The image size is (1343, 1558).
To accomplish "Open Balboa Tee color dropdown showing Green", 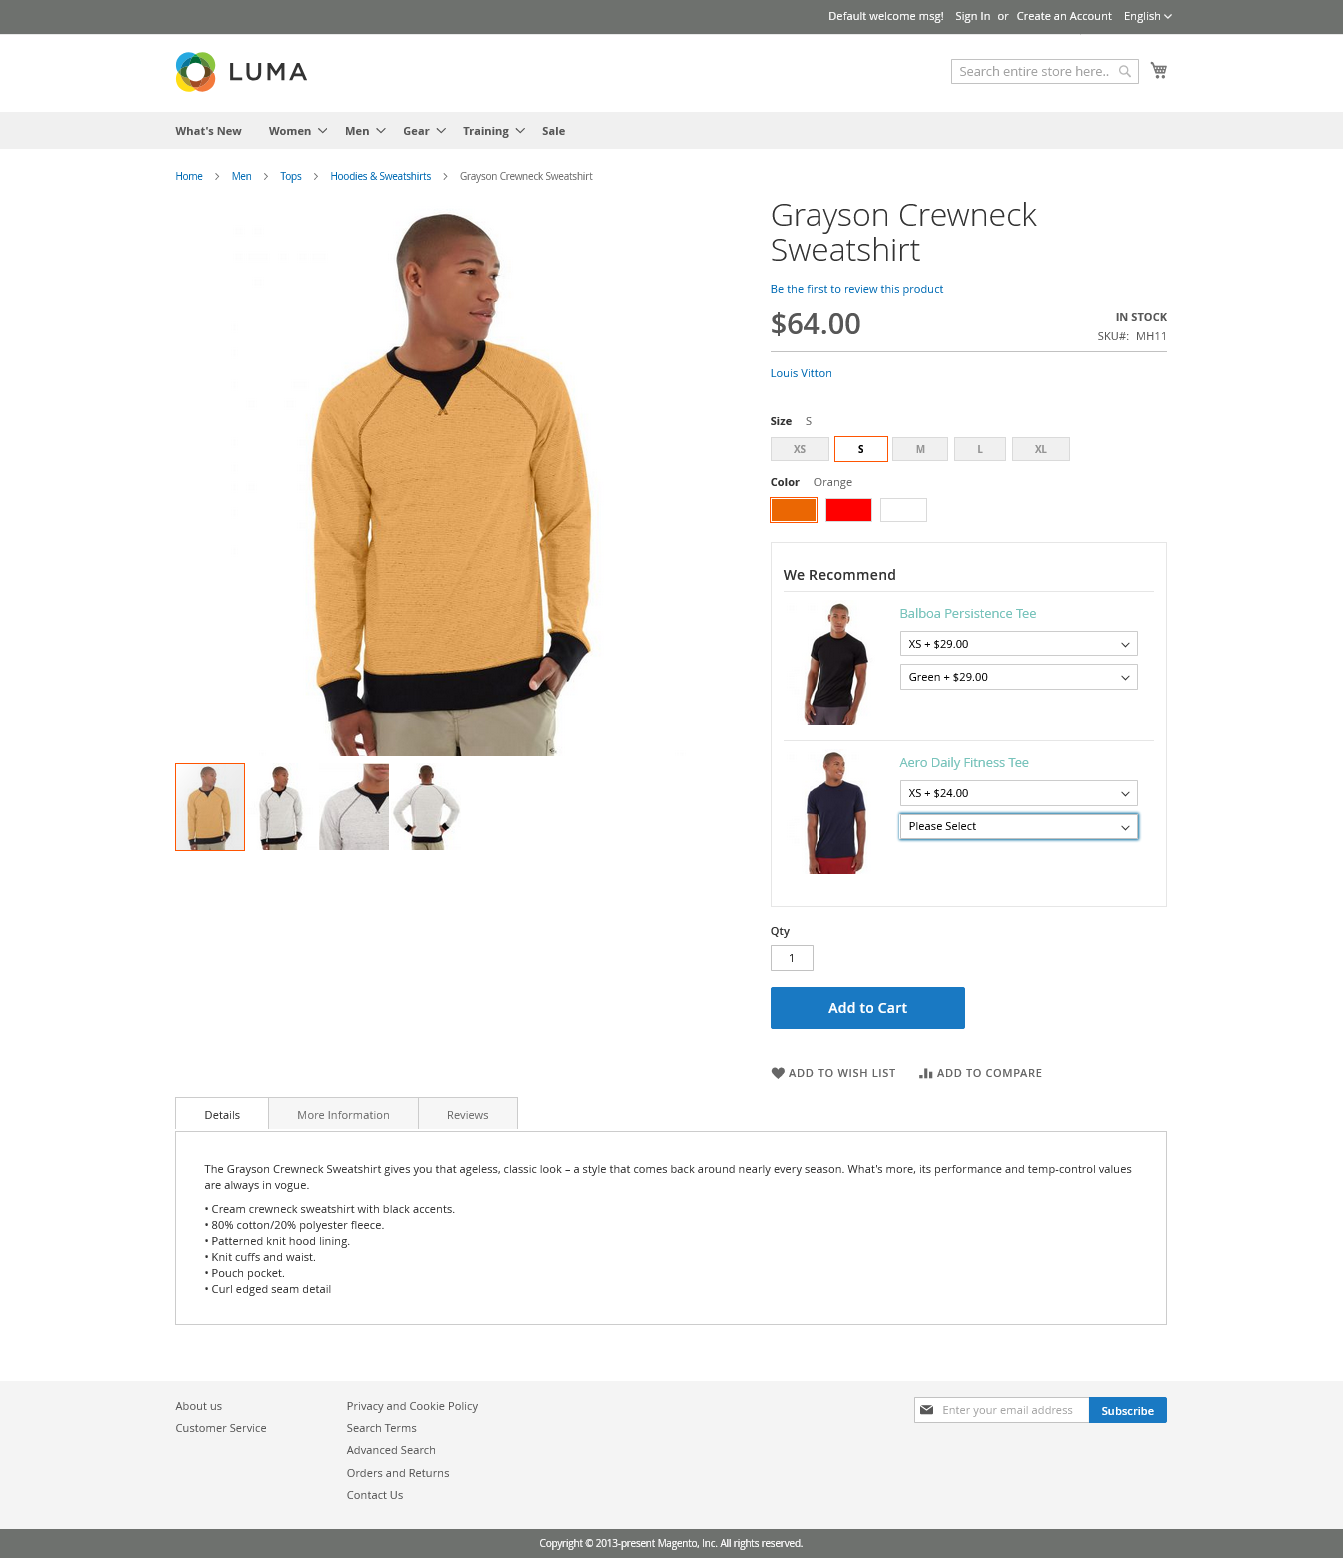I will click(1018, 677).
